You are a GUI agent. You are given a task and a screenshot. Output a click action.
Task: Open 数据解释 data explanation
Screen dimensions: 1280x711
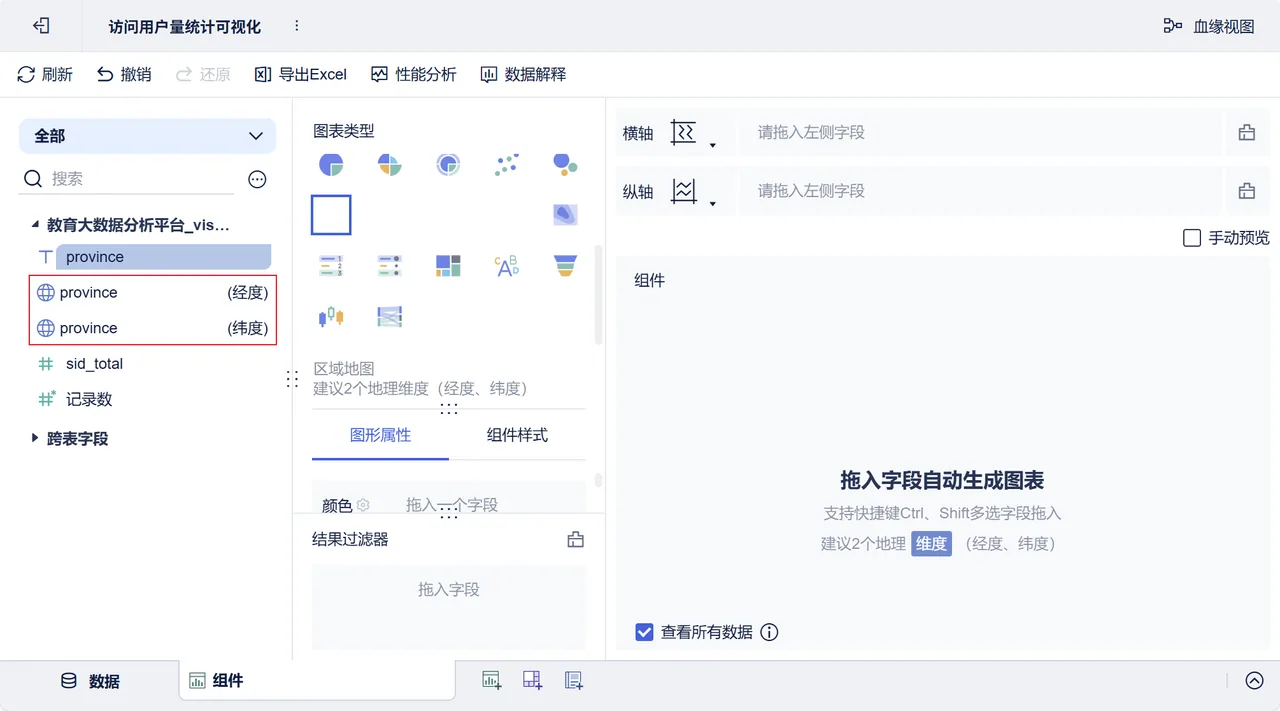click(523, 74)
